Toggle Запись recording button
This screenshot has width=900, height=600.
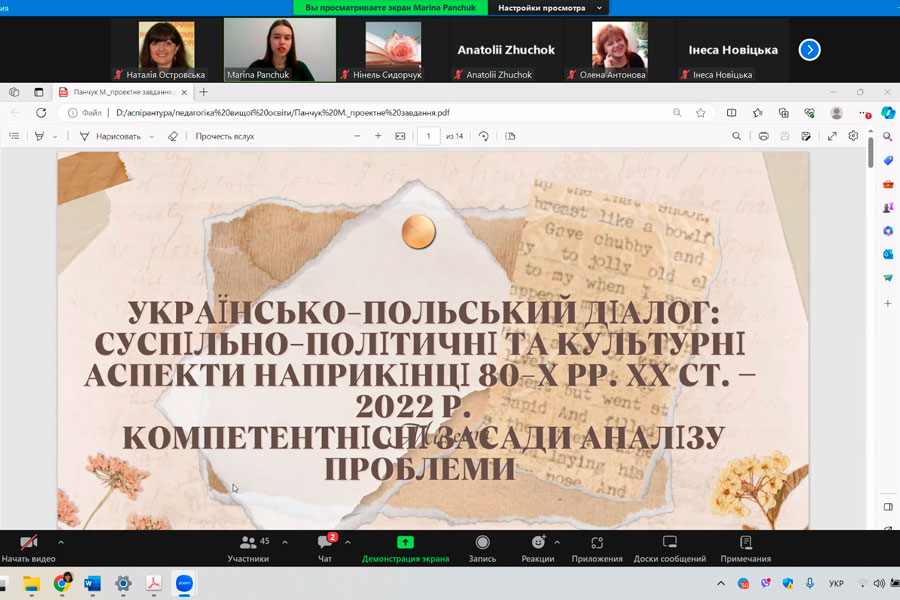coord(482,548)
